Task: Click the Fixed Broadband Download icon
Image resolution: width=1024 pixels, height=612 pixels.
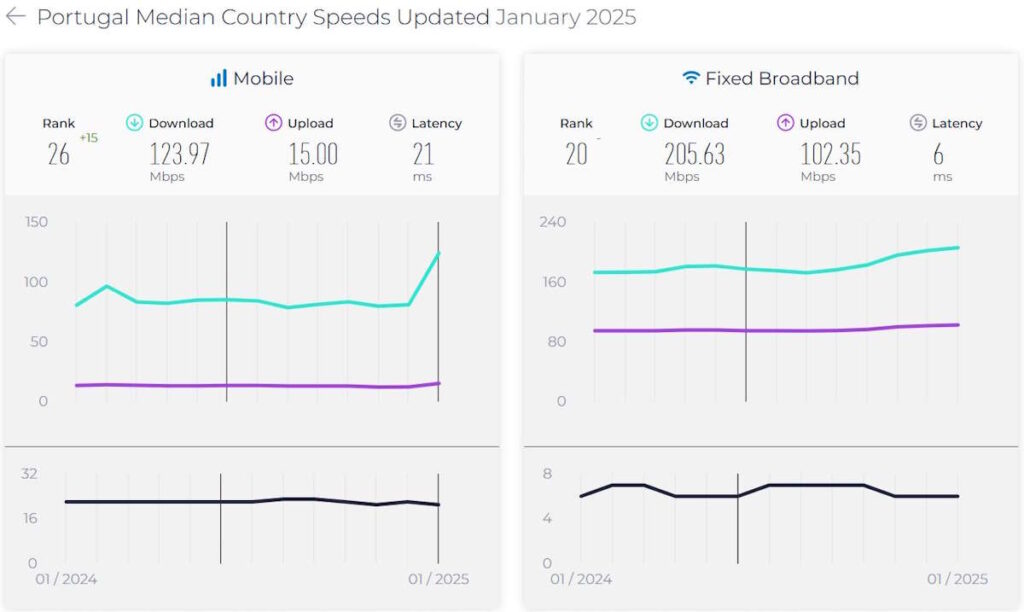Action: click(649, 123)
